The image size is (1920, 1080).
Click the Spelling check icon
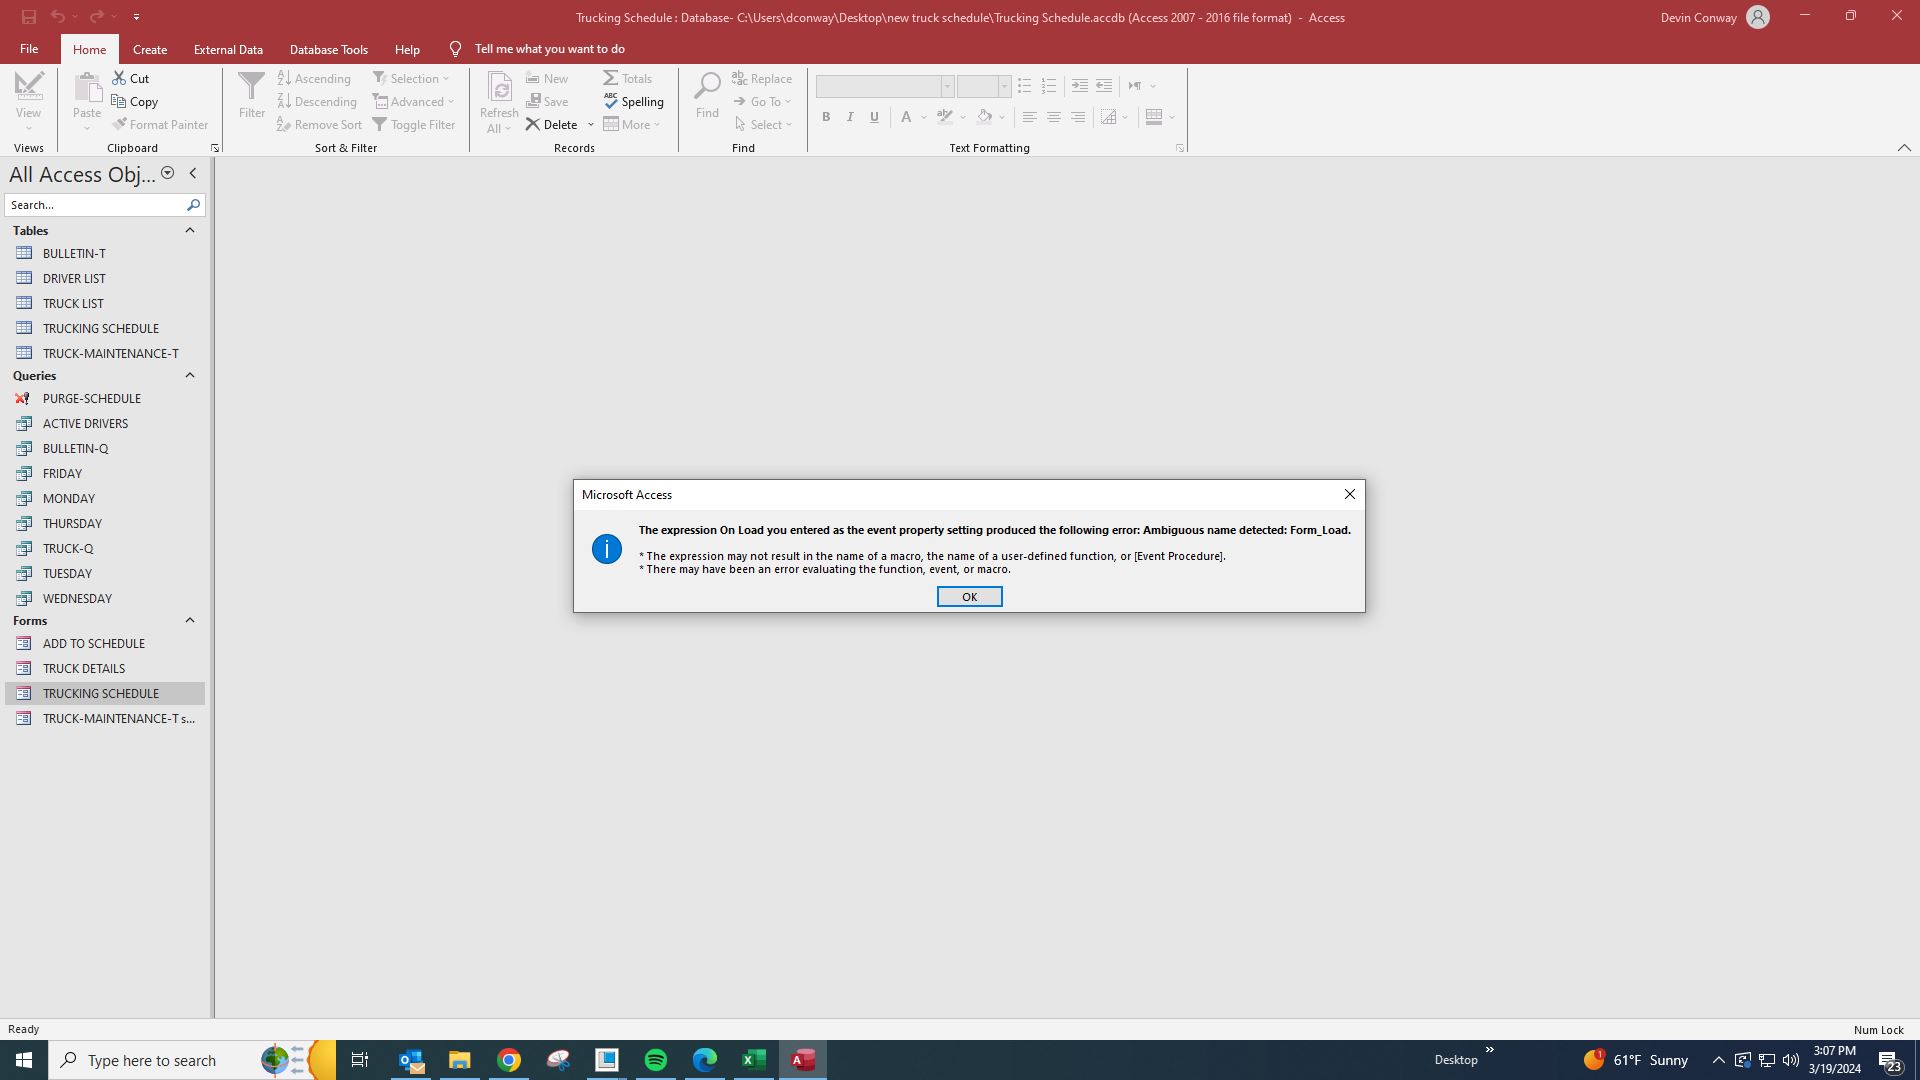point(611,101)
